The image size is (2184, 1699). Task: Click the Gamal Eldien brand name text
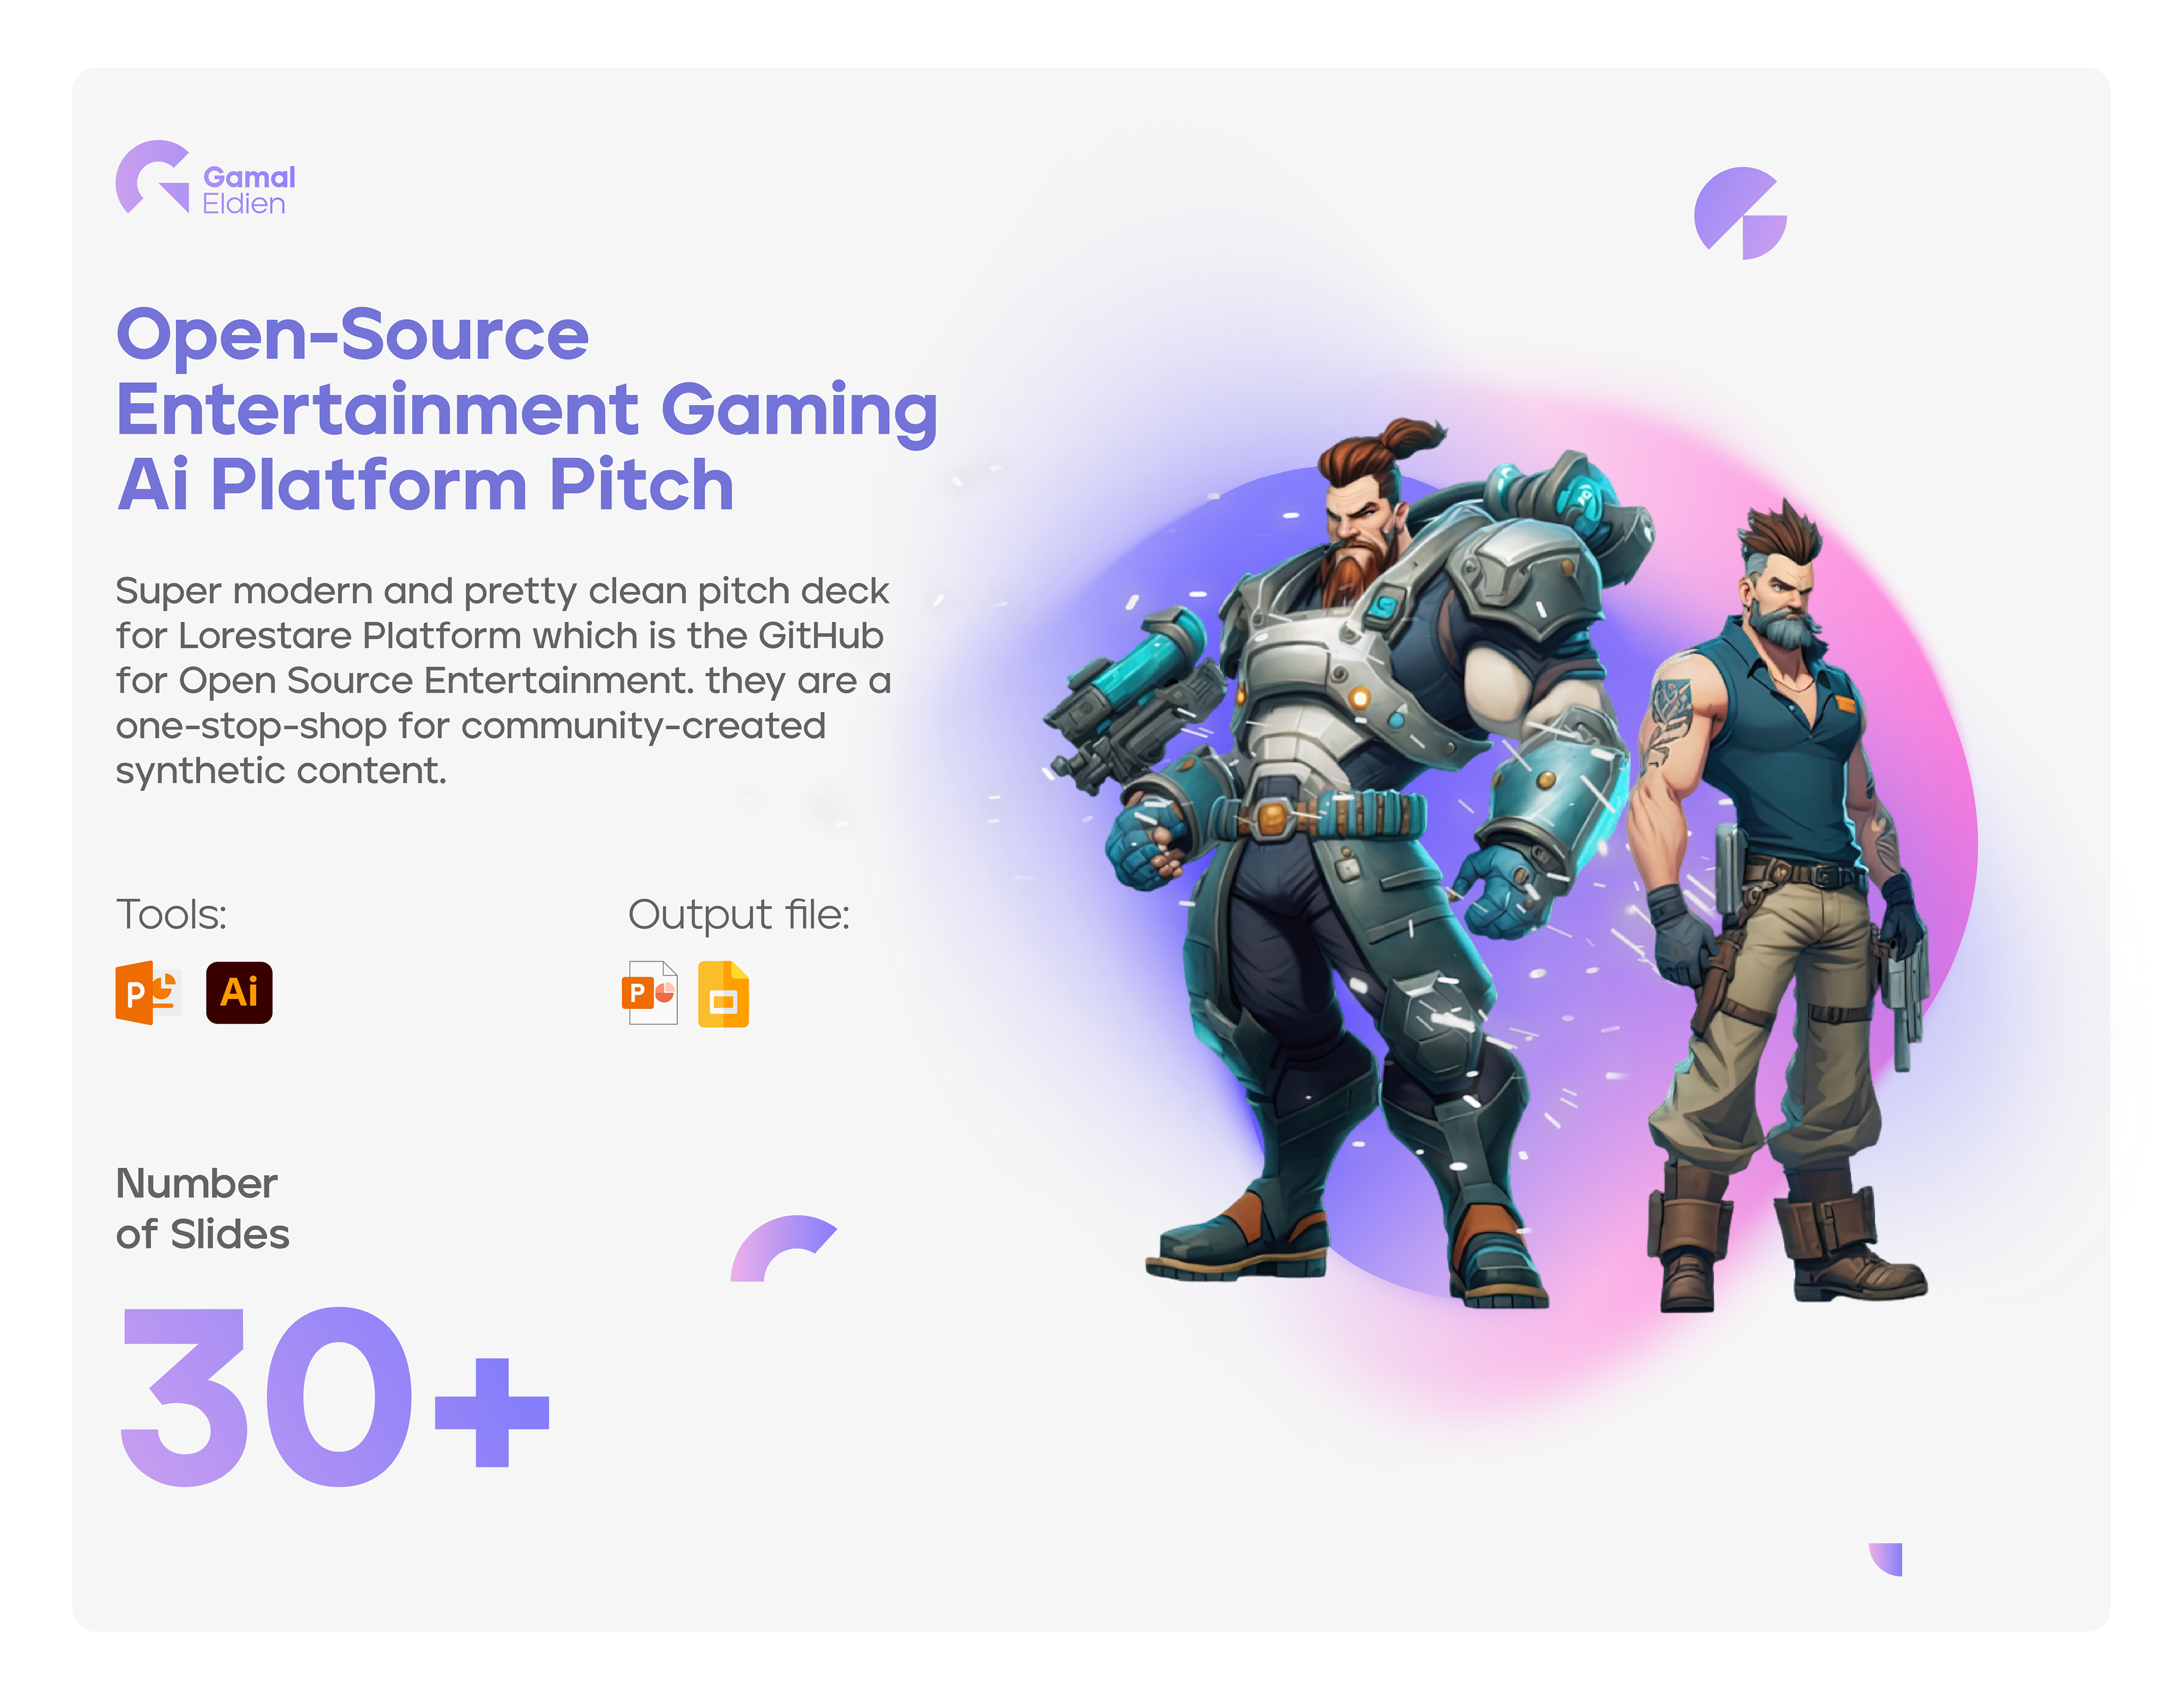pyautogui.click(x=248, y=190)
